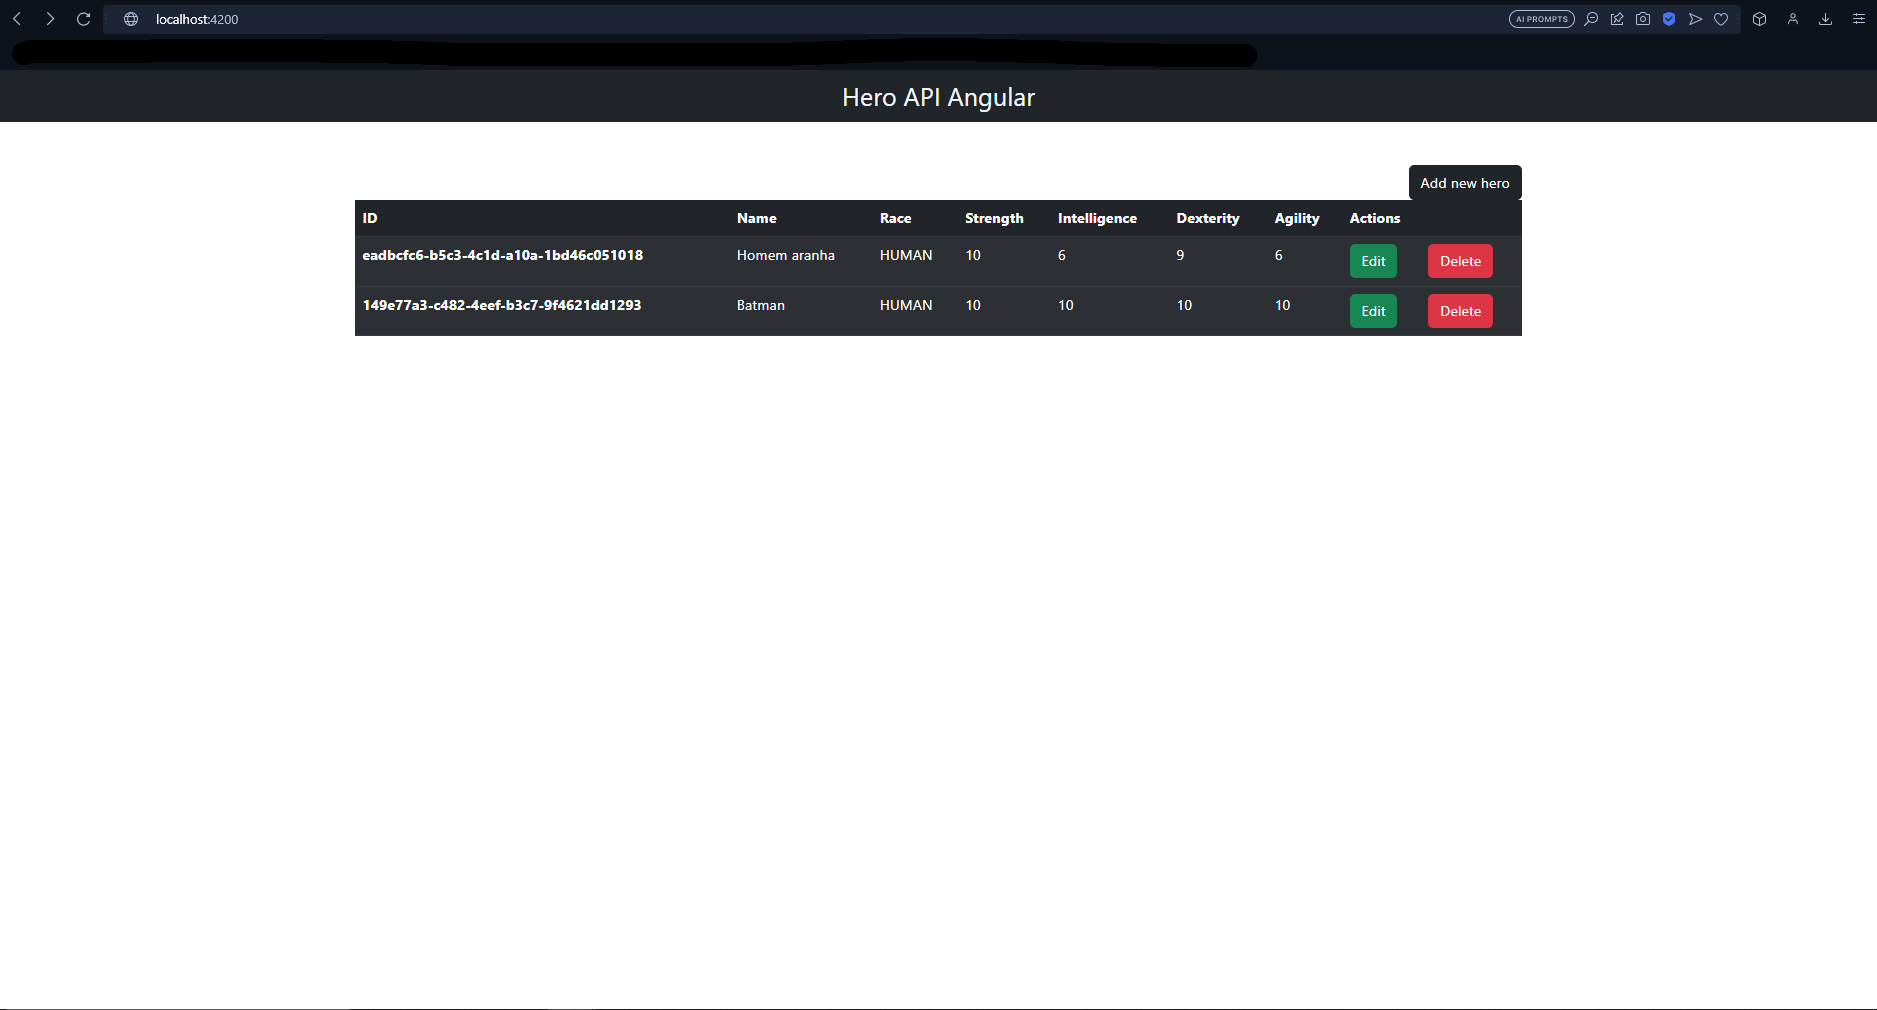Open the easy setup sliders icon
The image size is (1877, 1010).
(1859, 19)
